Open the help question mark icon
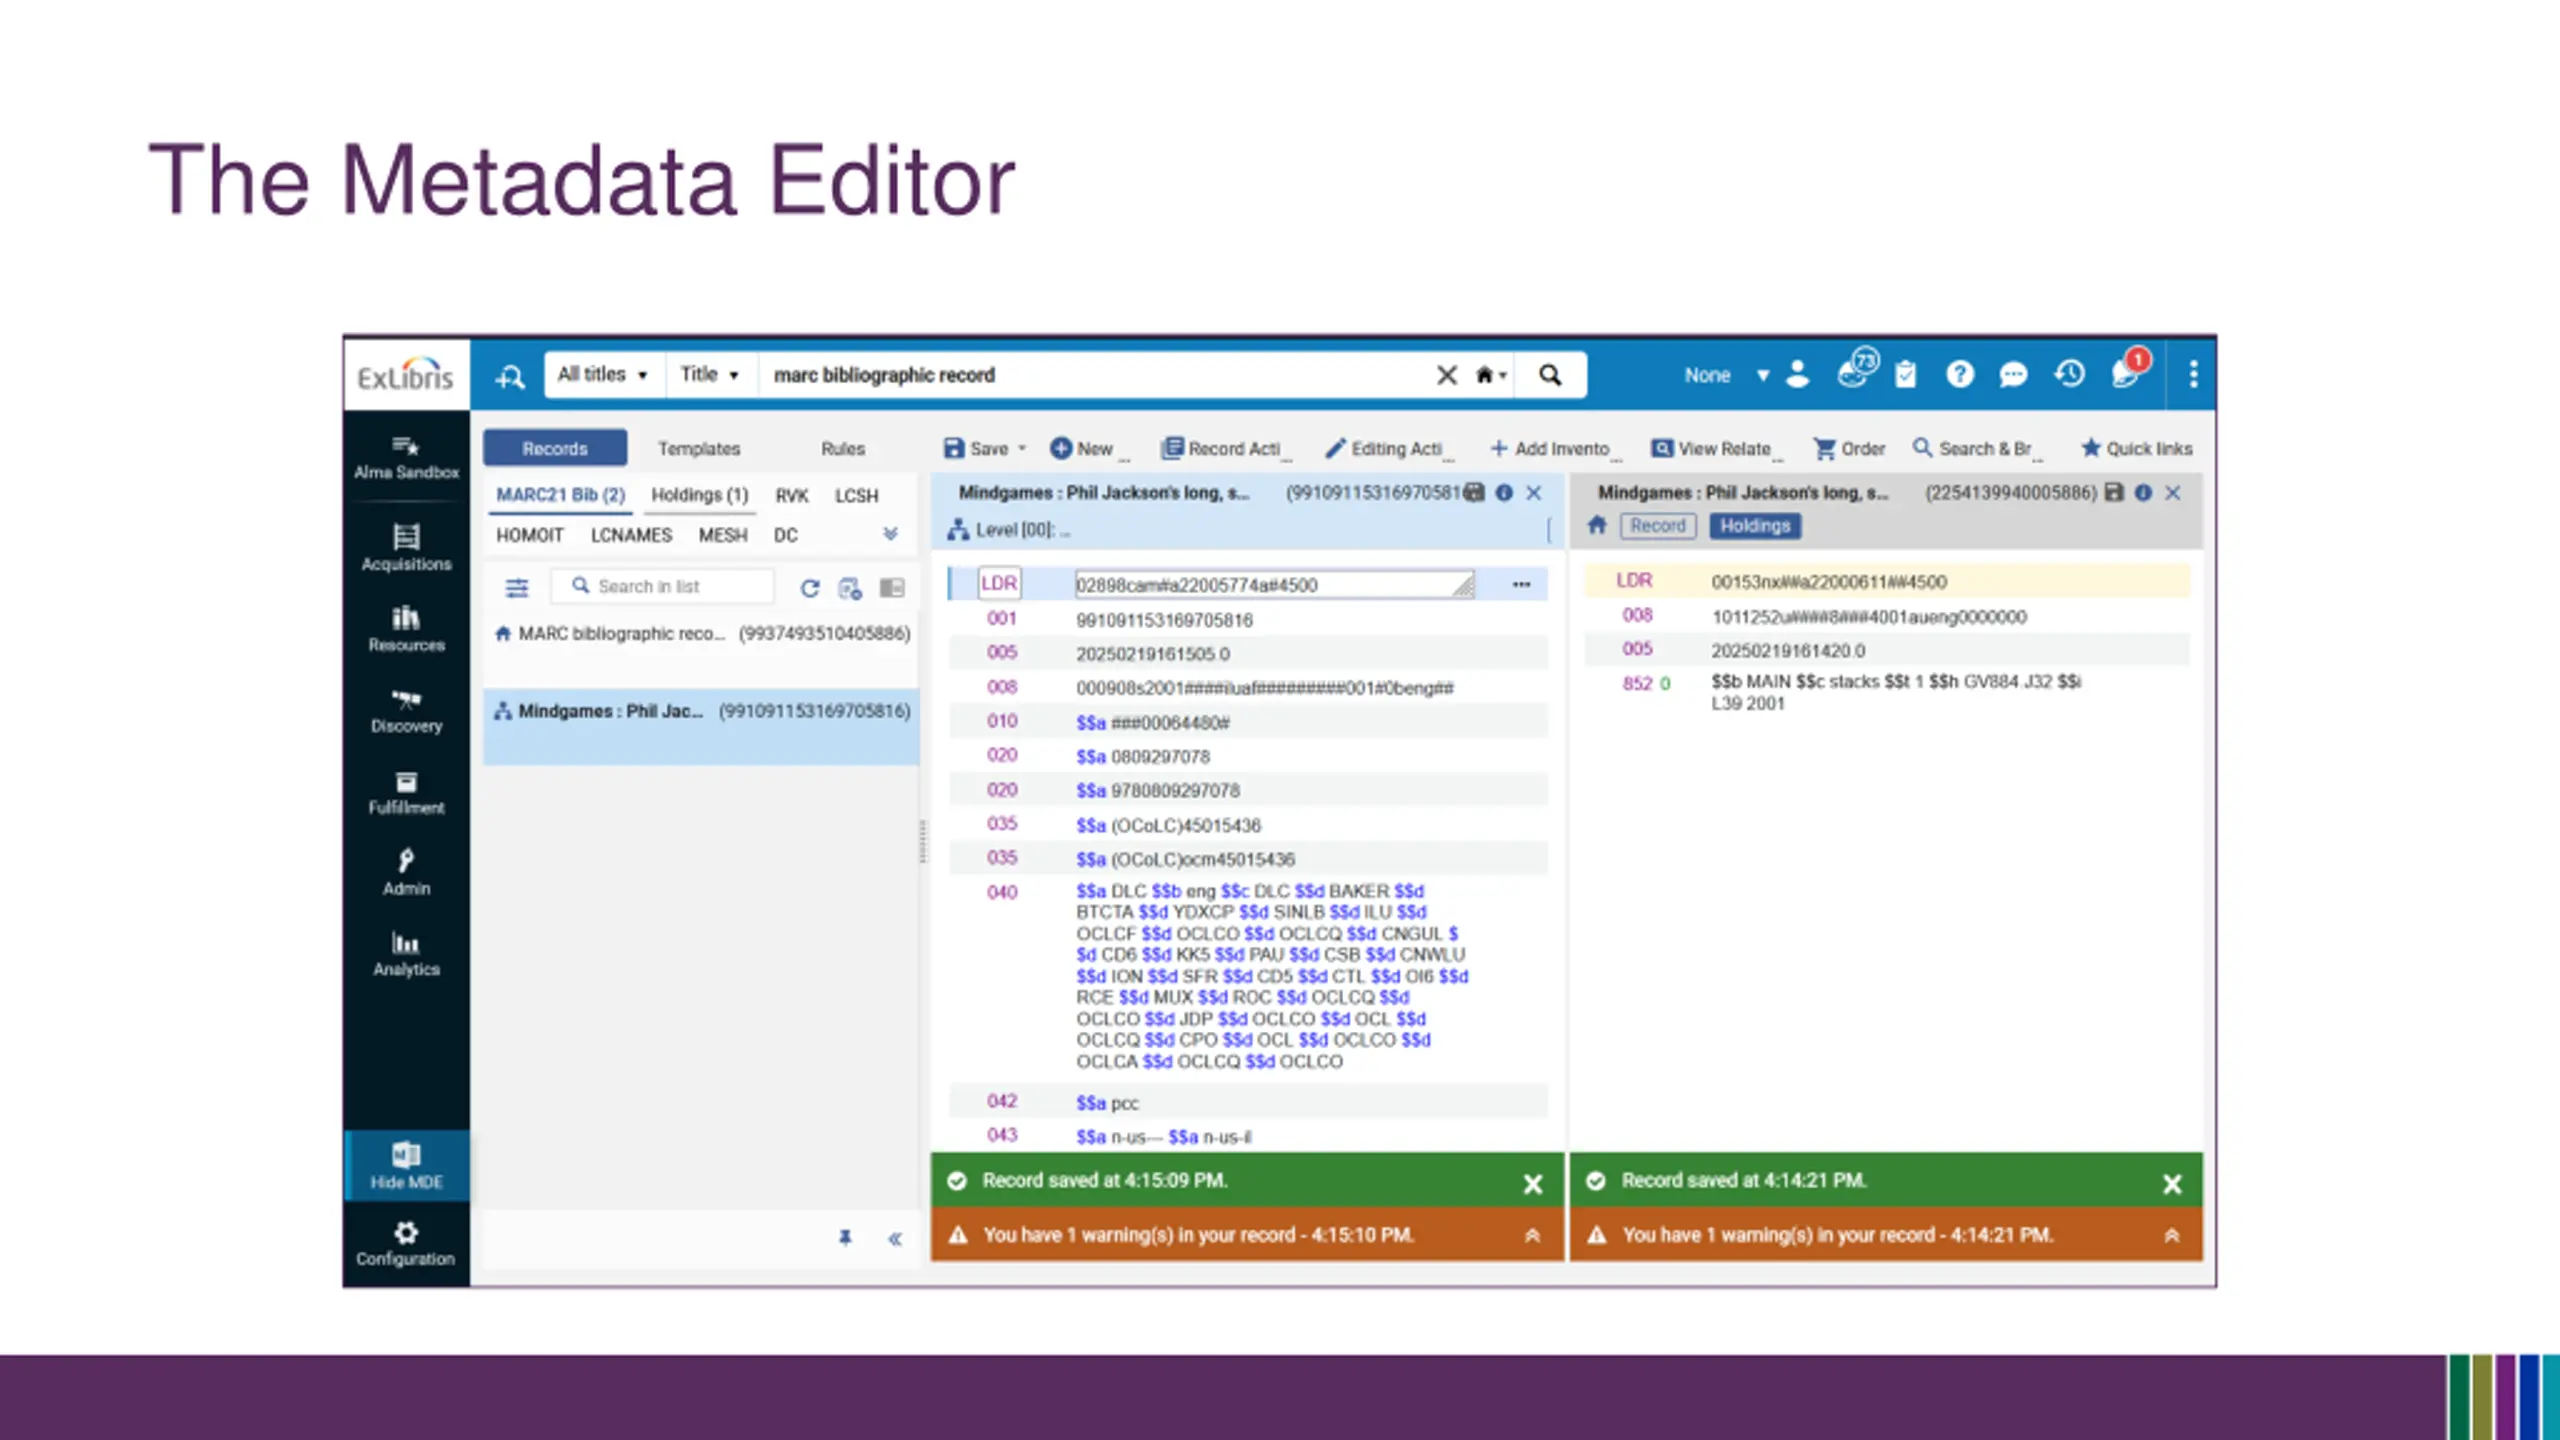 point(1959,375)
